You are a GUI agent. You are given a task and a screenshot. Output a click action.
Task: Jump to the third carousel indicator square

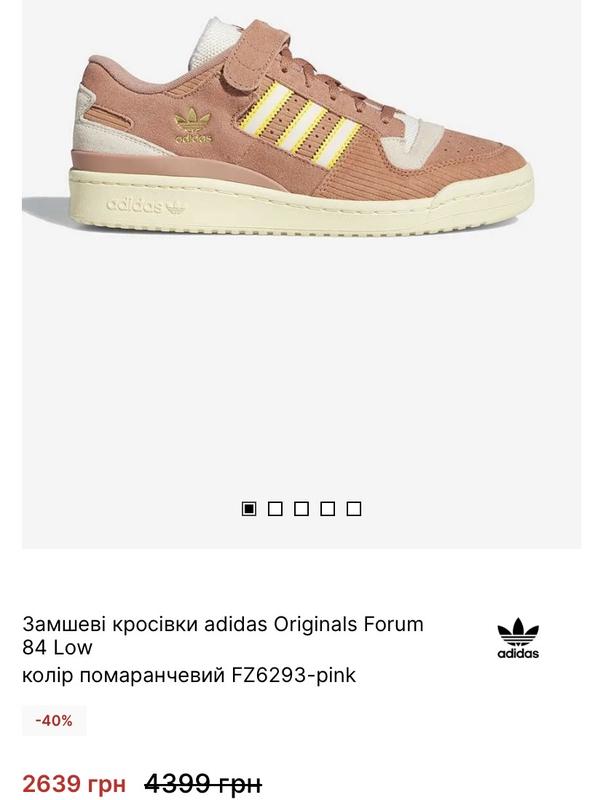click(302, 509)
